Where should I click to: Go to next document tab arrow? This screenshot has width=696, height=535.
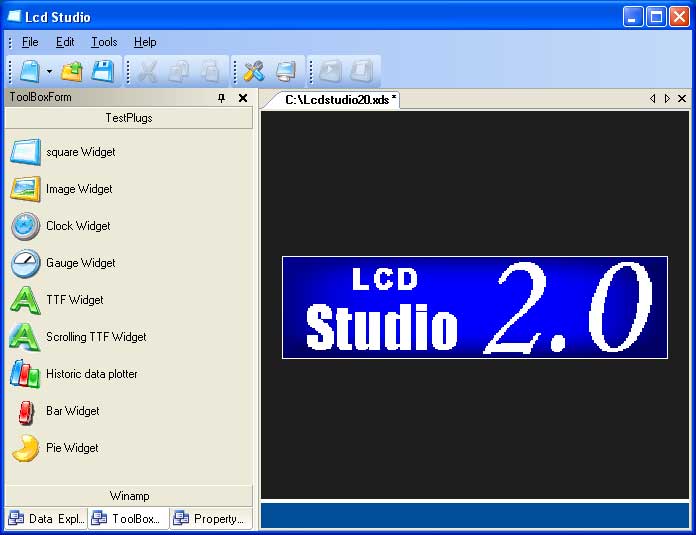pyautogui.click(x=667, y=99)
